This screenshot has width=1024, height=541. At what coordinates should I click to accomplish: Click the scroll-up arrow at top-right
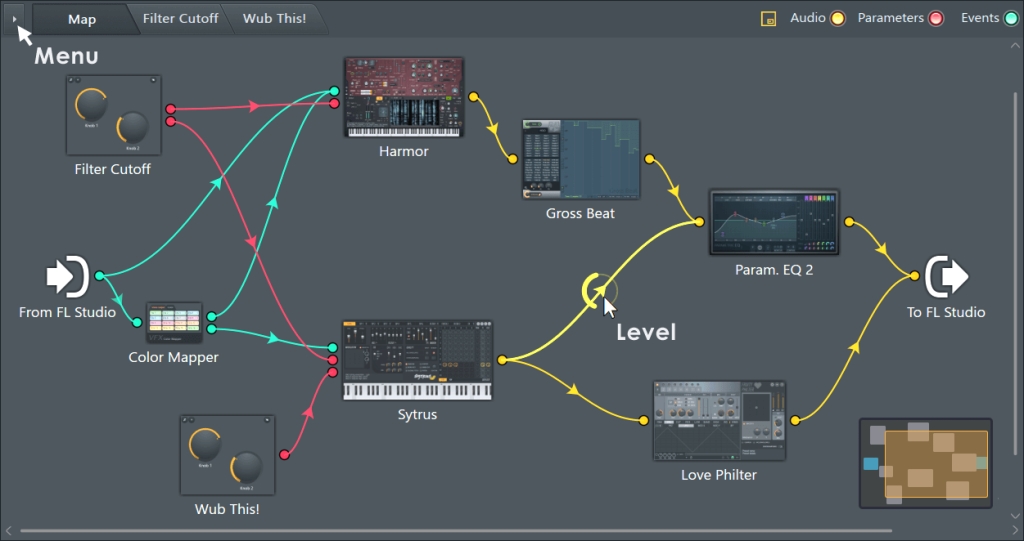click(1016, 46)
